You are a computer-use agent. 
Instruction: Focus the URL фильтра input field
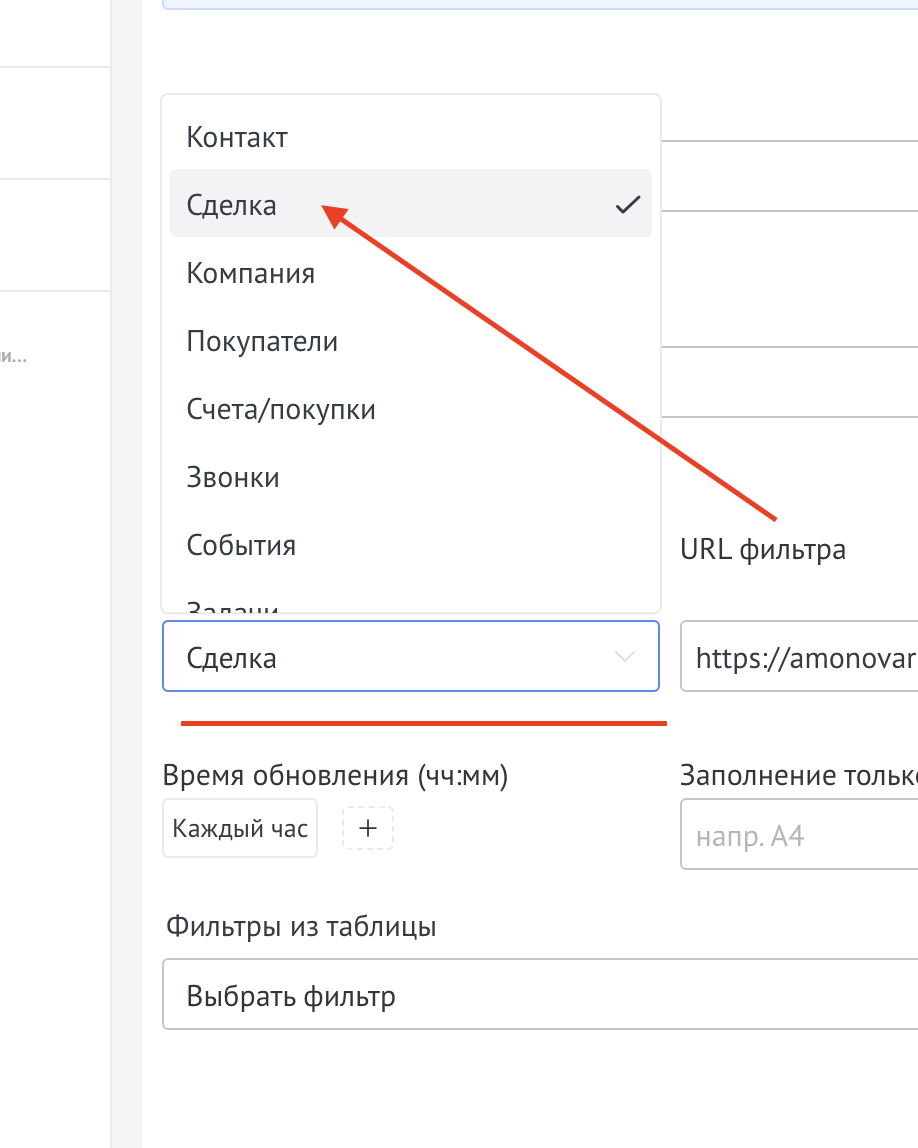(800, 657)
